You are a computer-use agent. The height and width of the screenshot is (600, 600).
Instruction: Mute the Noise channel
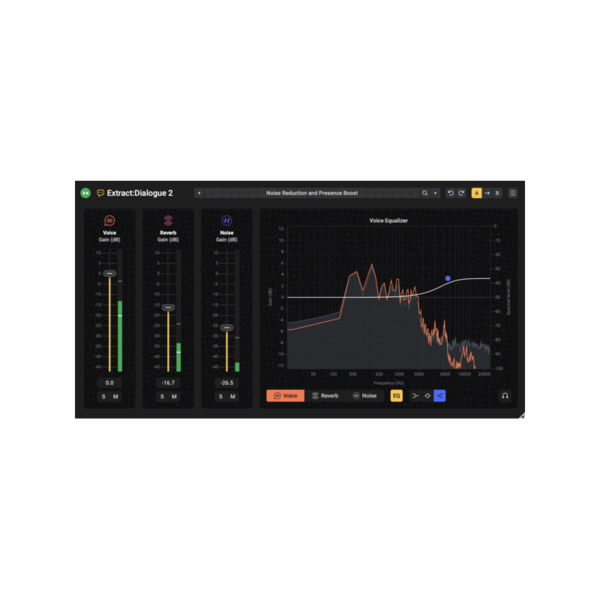233,396
